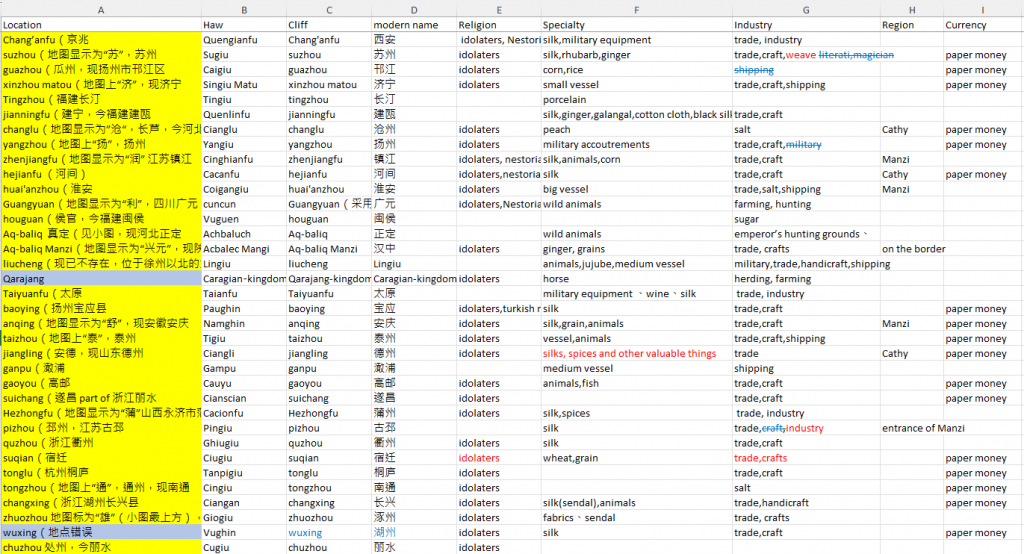Select the 'Quengianfu' cell

point(244,40)
